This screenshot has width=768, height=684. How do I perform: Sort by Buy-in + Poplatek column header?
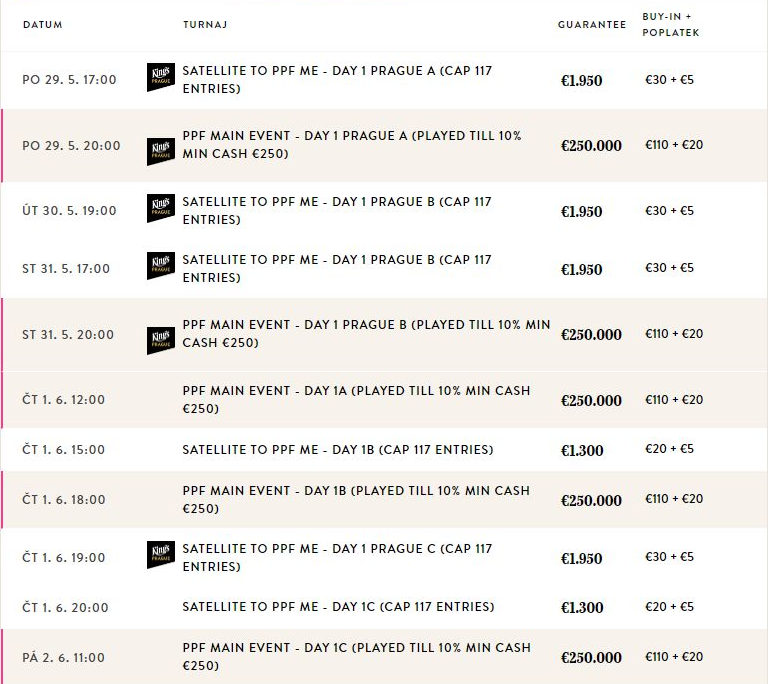coord(671,24)
